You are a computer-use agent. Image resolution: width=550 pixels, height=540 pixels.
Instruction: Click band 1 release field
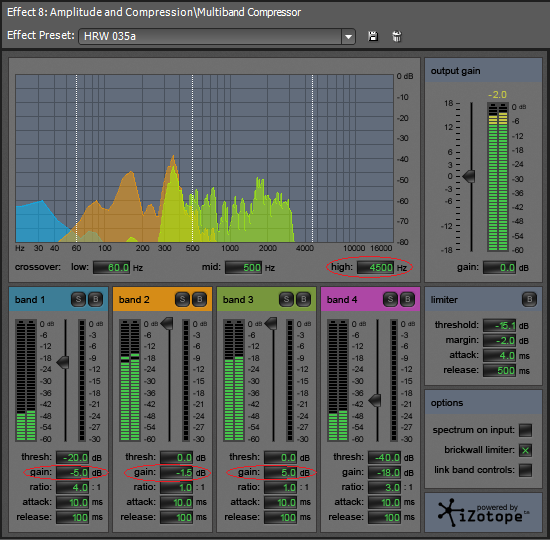73,517
